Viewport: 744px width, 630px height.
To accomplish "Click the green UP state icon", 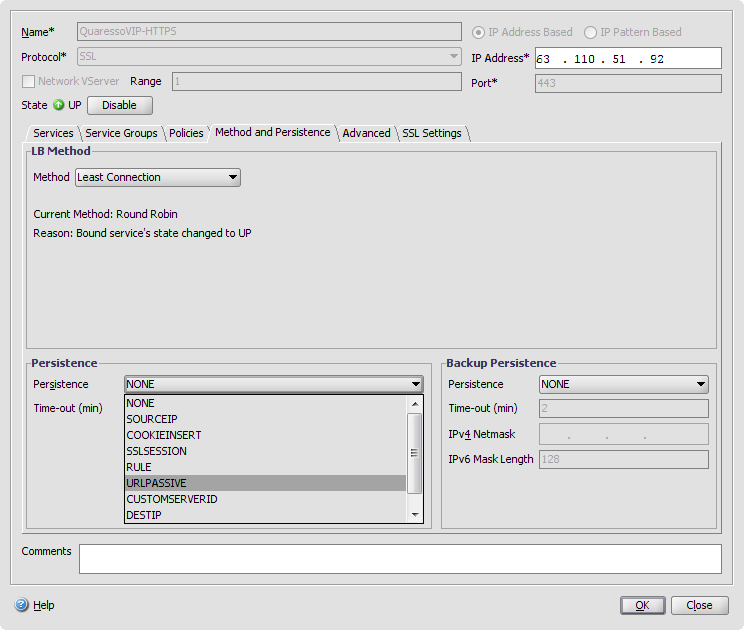I will 59,105.
